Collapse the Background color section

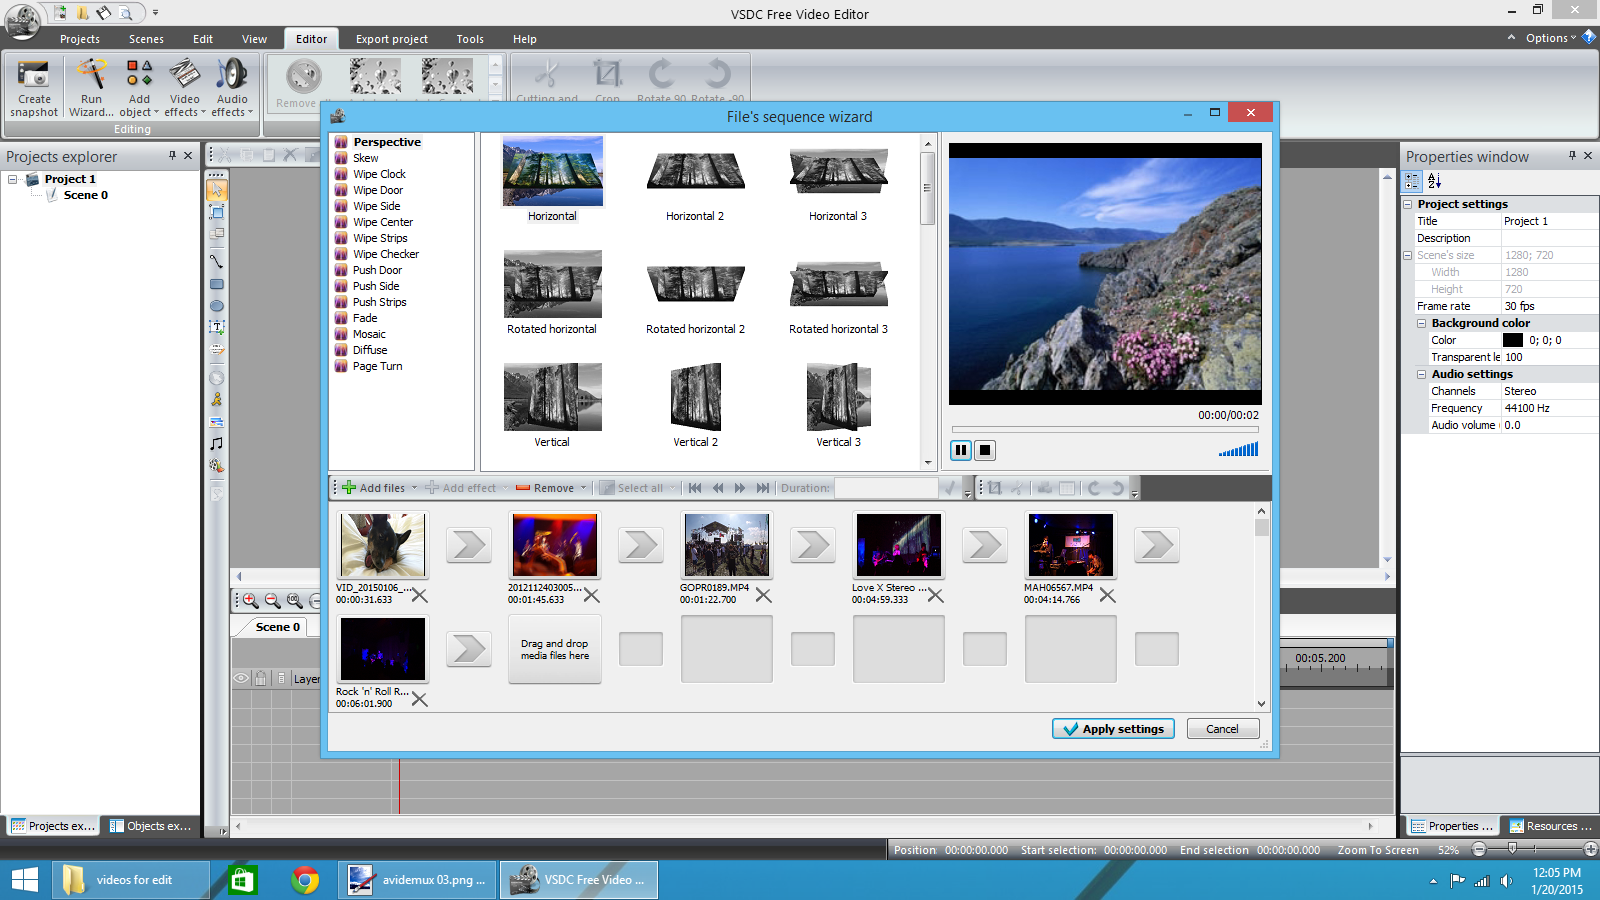[1421, 322]
